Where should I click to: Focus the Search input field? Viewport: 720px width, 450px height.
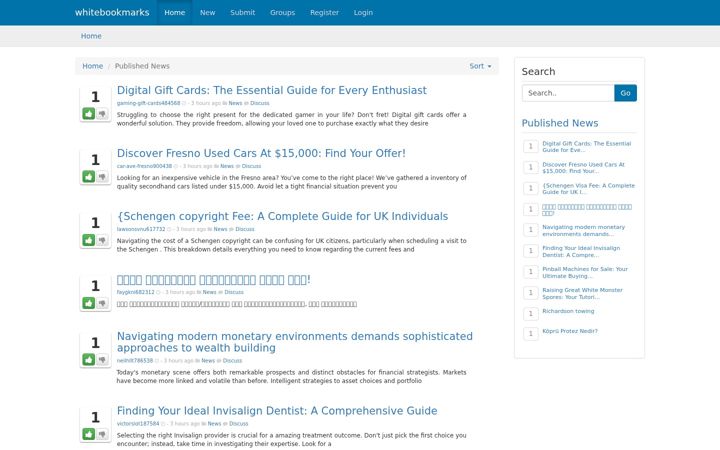568,93
